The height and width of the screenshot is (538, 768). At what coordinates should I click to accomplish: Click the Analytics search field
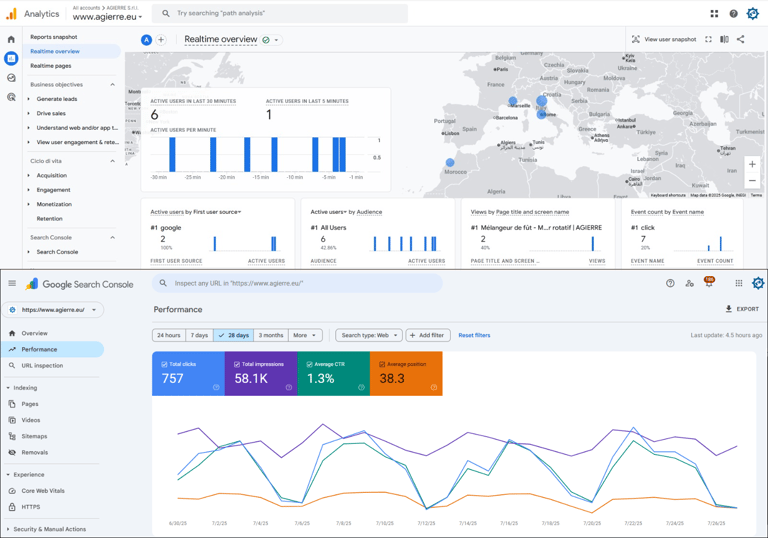[x=280, y=13]
